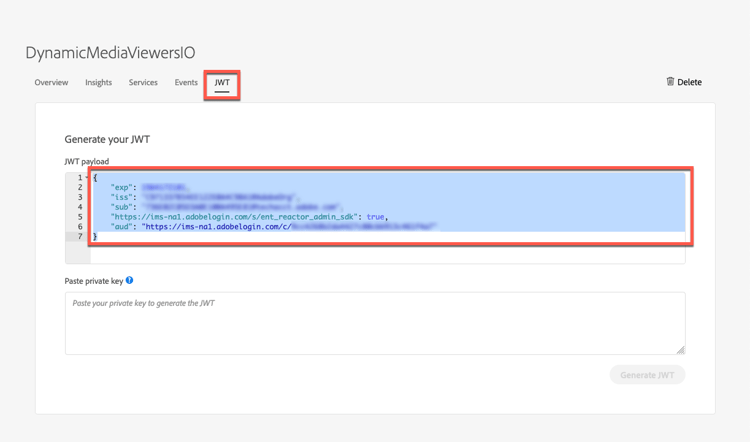The width and height of the screenshot is (750, 442).
Task: Click inside the Paste private key field
Action: click(375, 323)
